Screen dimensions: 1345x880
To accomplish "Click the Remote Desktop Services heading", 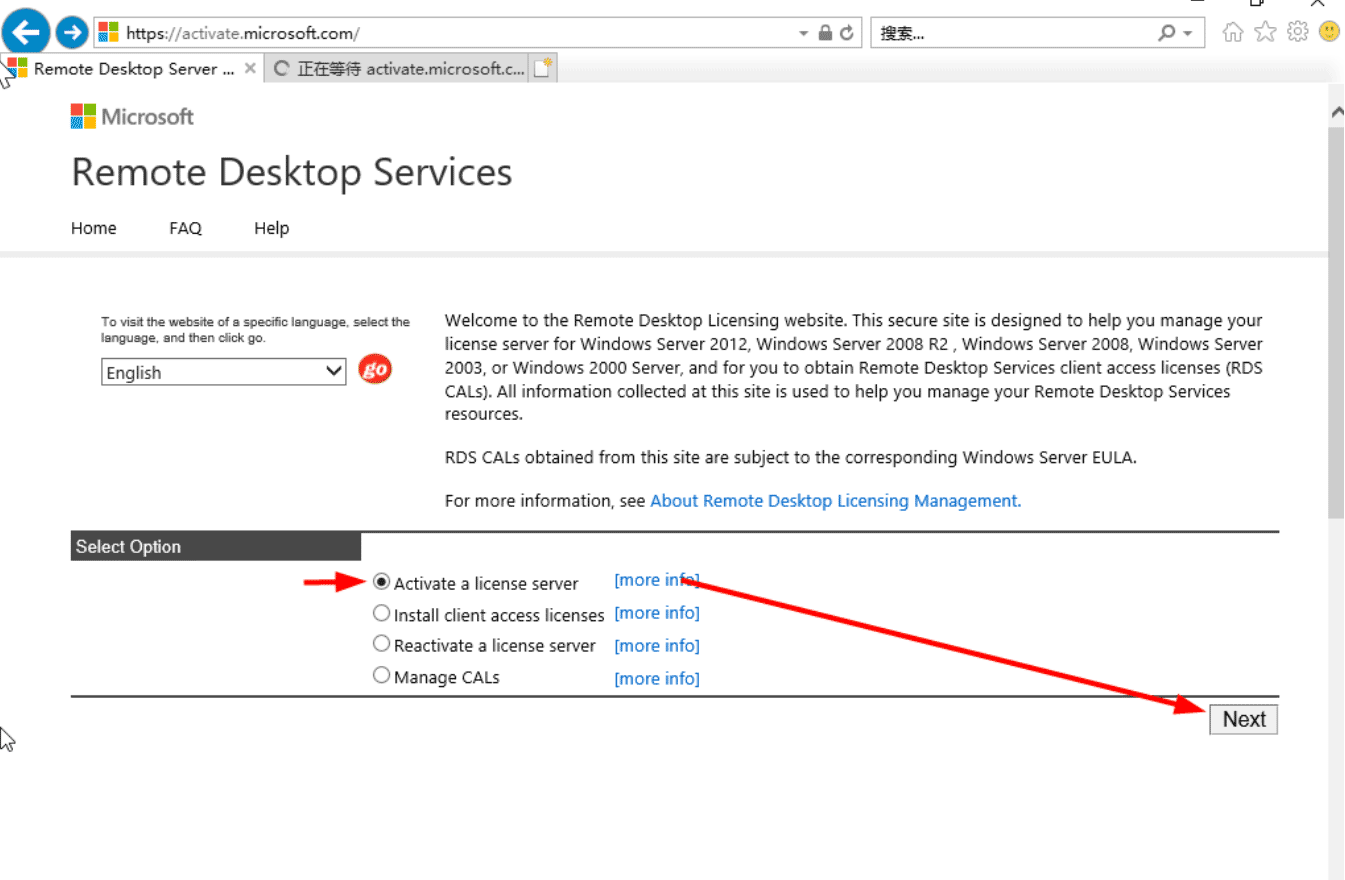I will pyautogui.click(x=292, y=172).
